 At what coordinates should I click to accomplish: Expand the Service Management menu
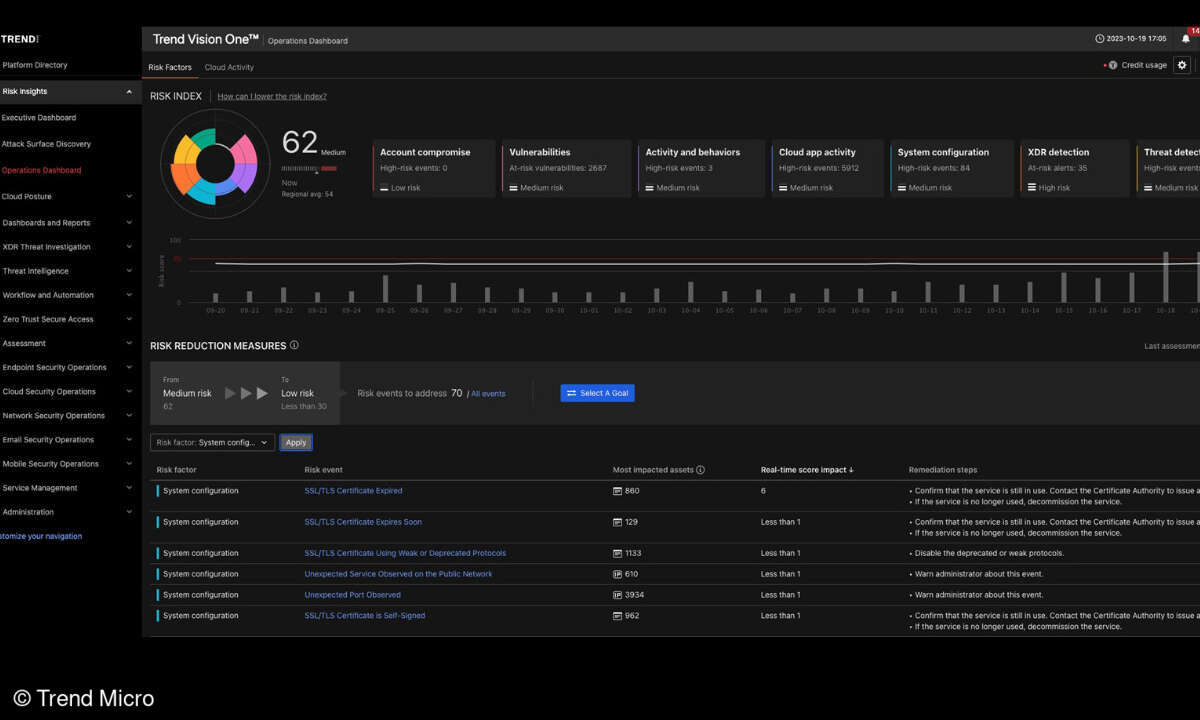tap(129, 488)
